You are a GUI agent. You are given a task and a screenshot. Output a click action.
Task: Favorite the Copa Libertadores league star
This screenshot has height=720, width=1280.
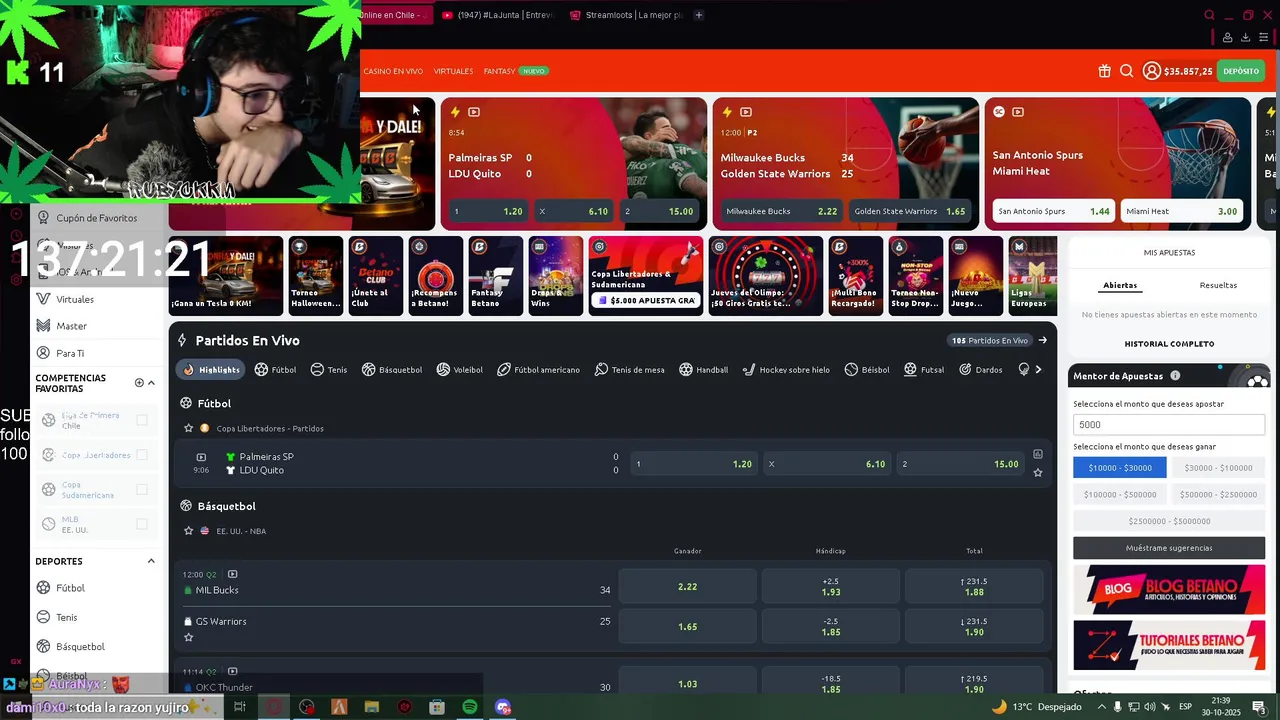pyautogui.click(x=188, y=428)
